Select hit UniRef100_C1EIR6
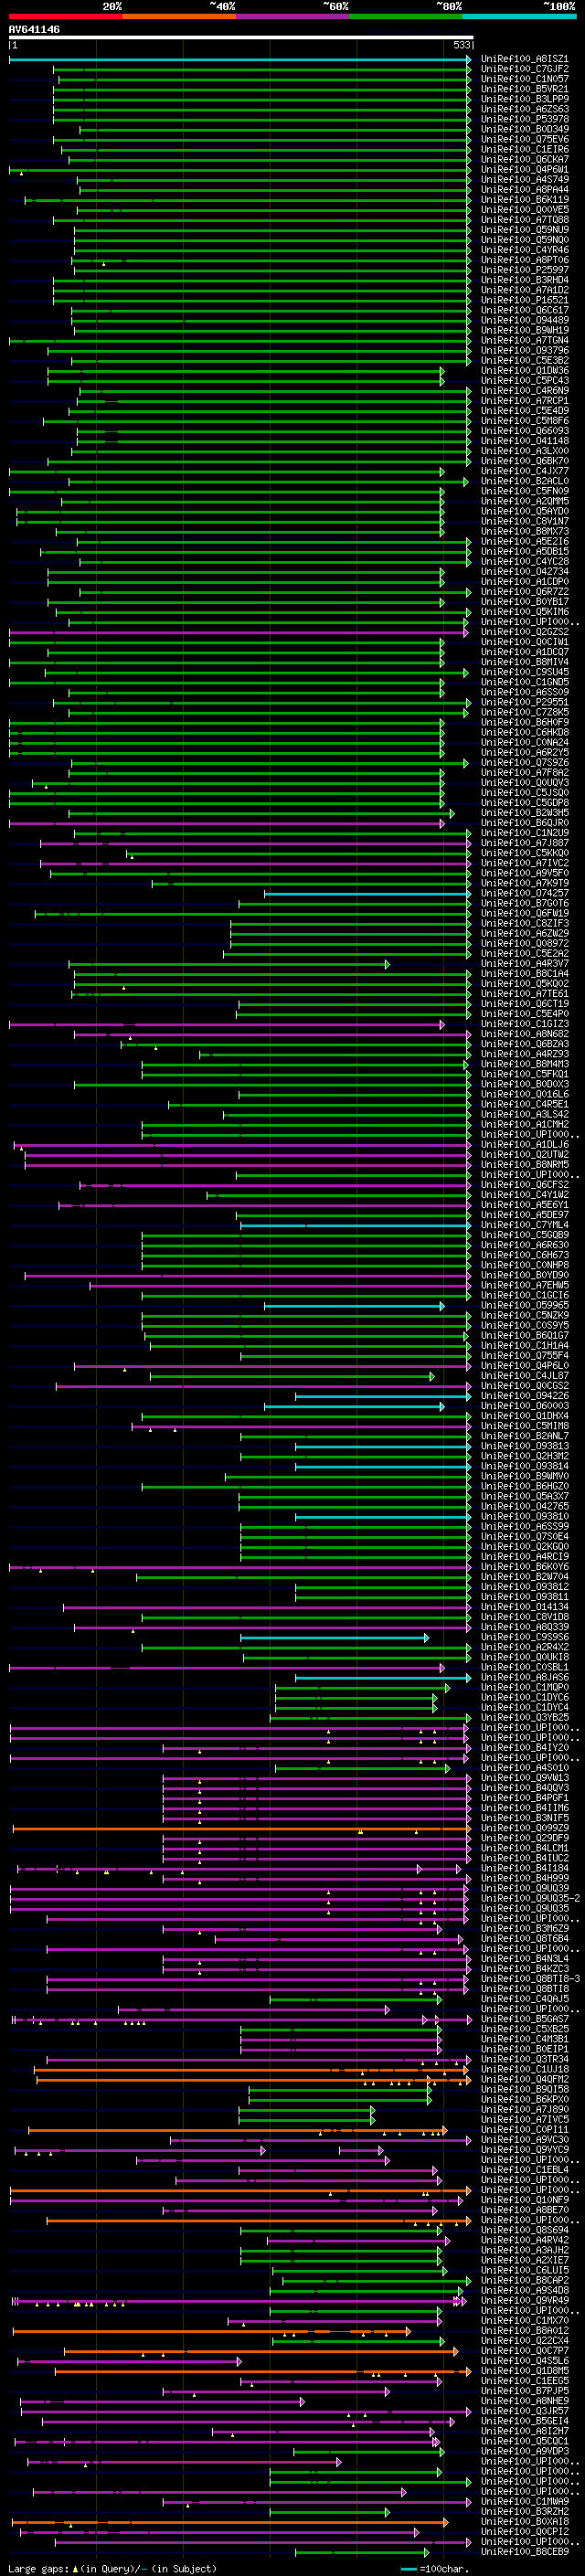 pos(524,149)
